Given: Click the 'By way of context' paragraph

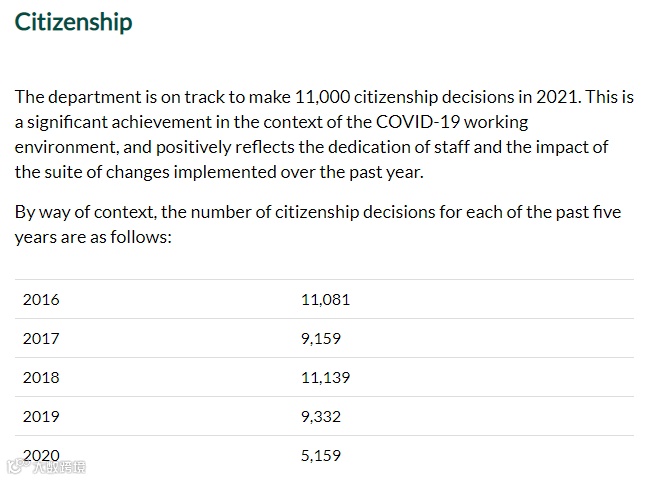Looking at the screenshot, I should click(x=318, y=225).
